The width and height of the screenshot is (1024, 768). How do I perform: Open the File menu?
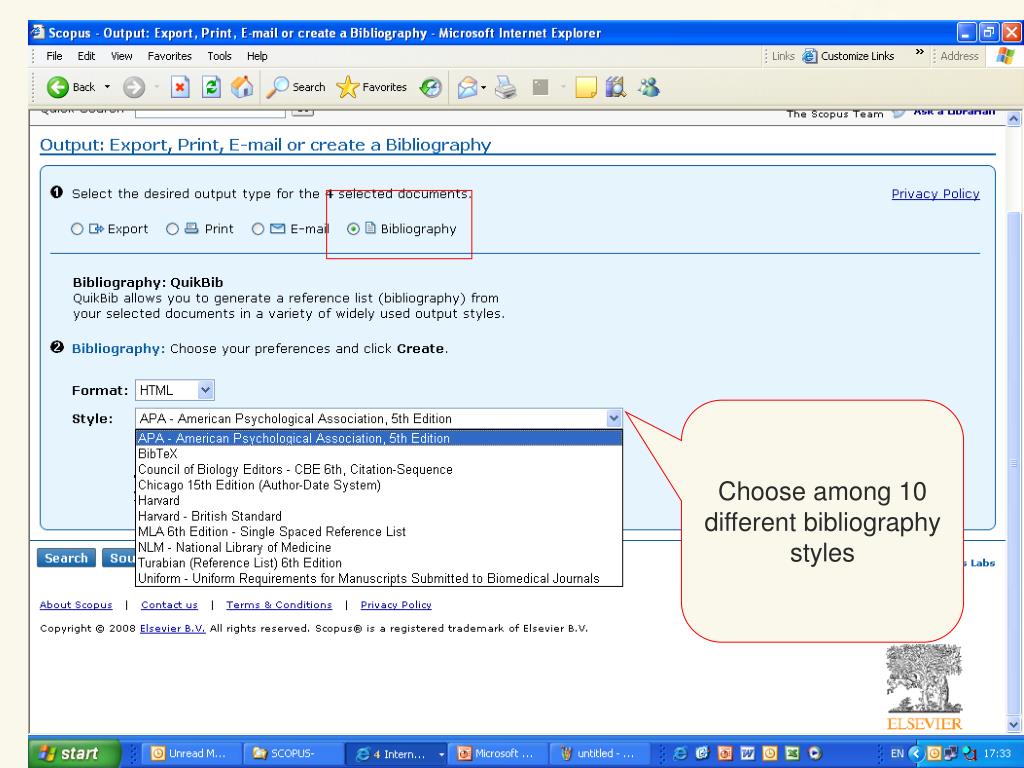coord(54,56)
